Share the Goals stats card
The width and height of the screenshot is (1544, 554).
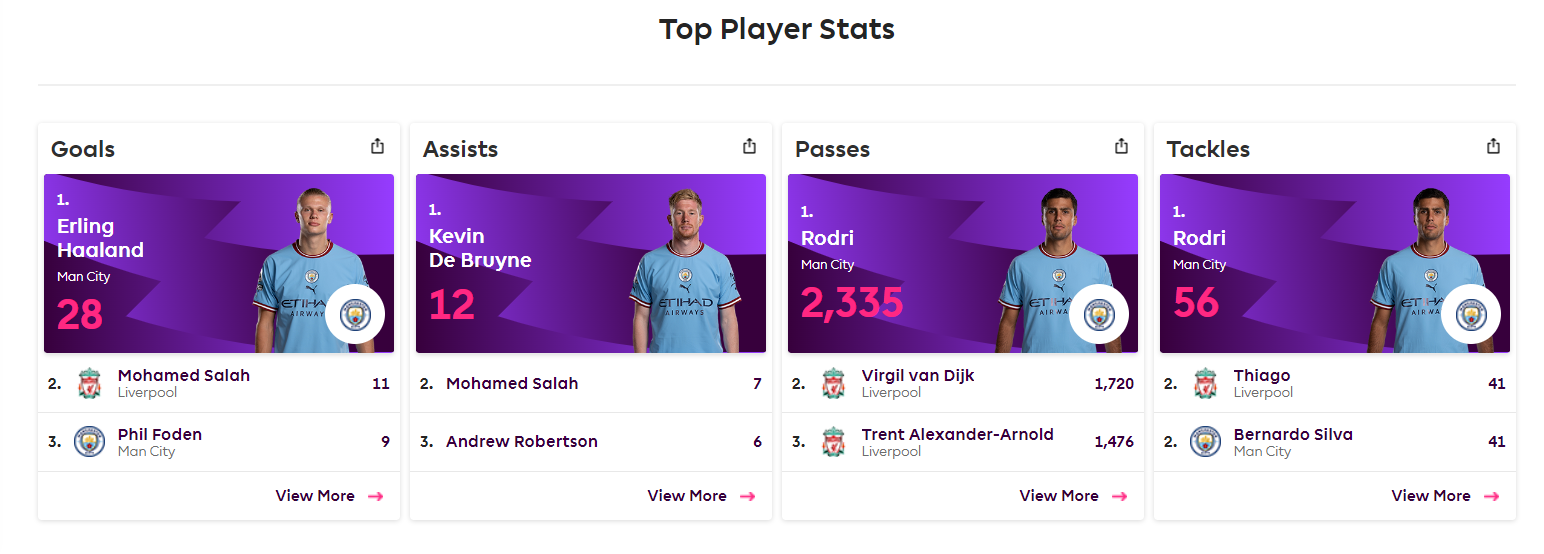coord(377,146)
